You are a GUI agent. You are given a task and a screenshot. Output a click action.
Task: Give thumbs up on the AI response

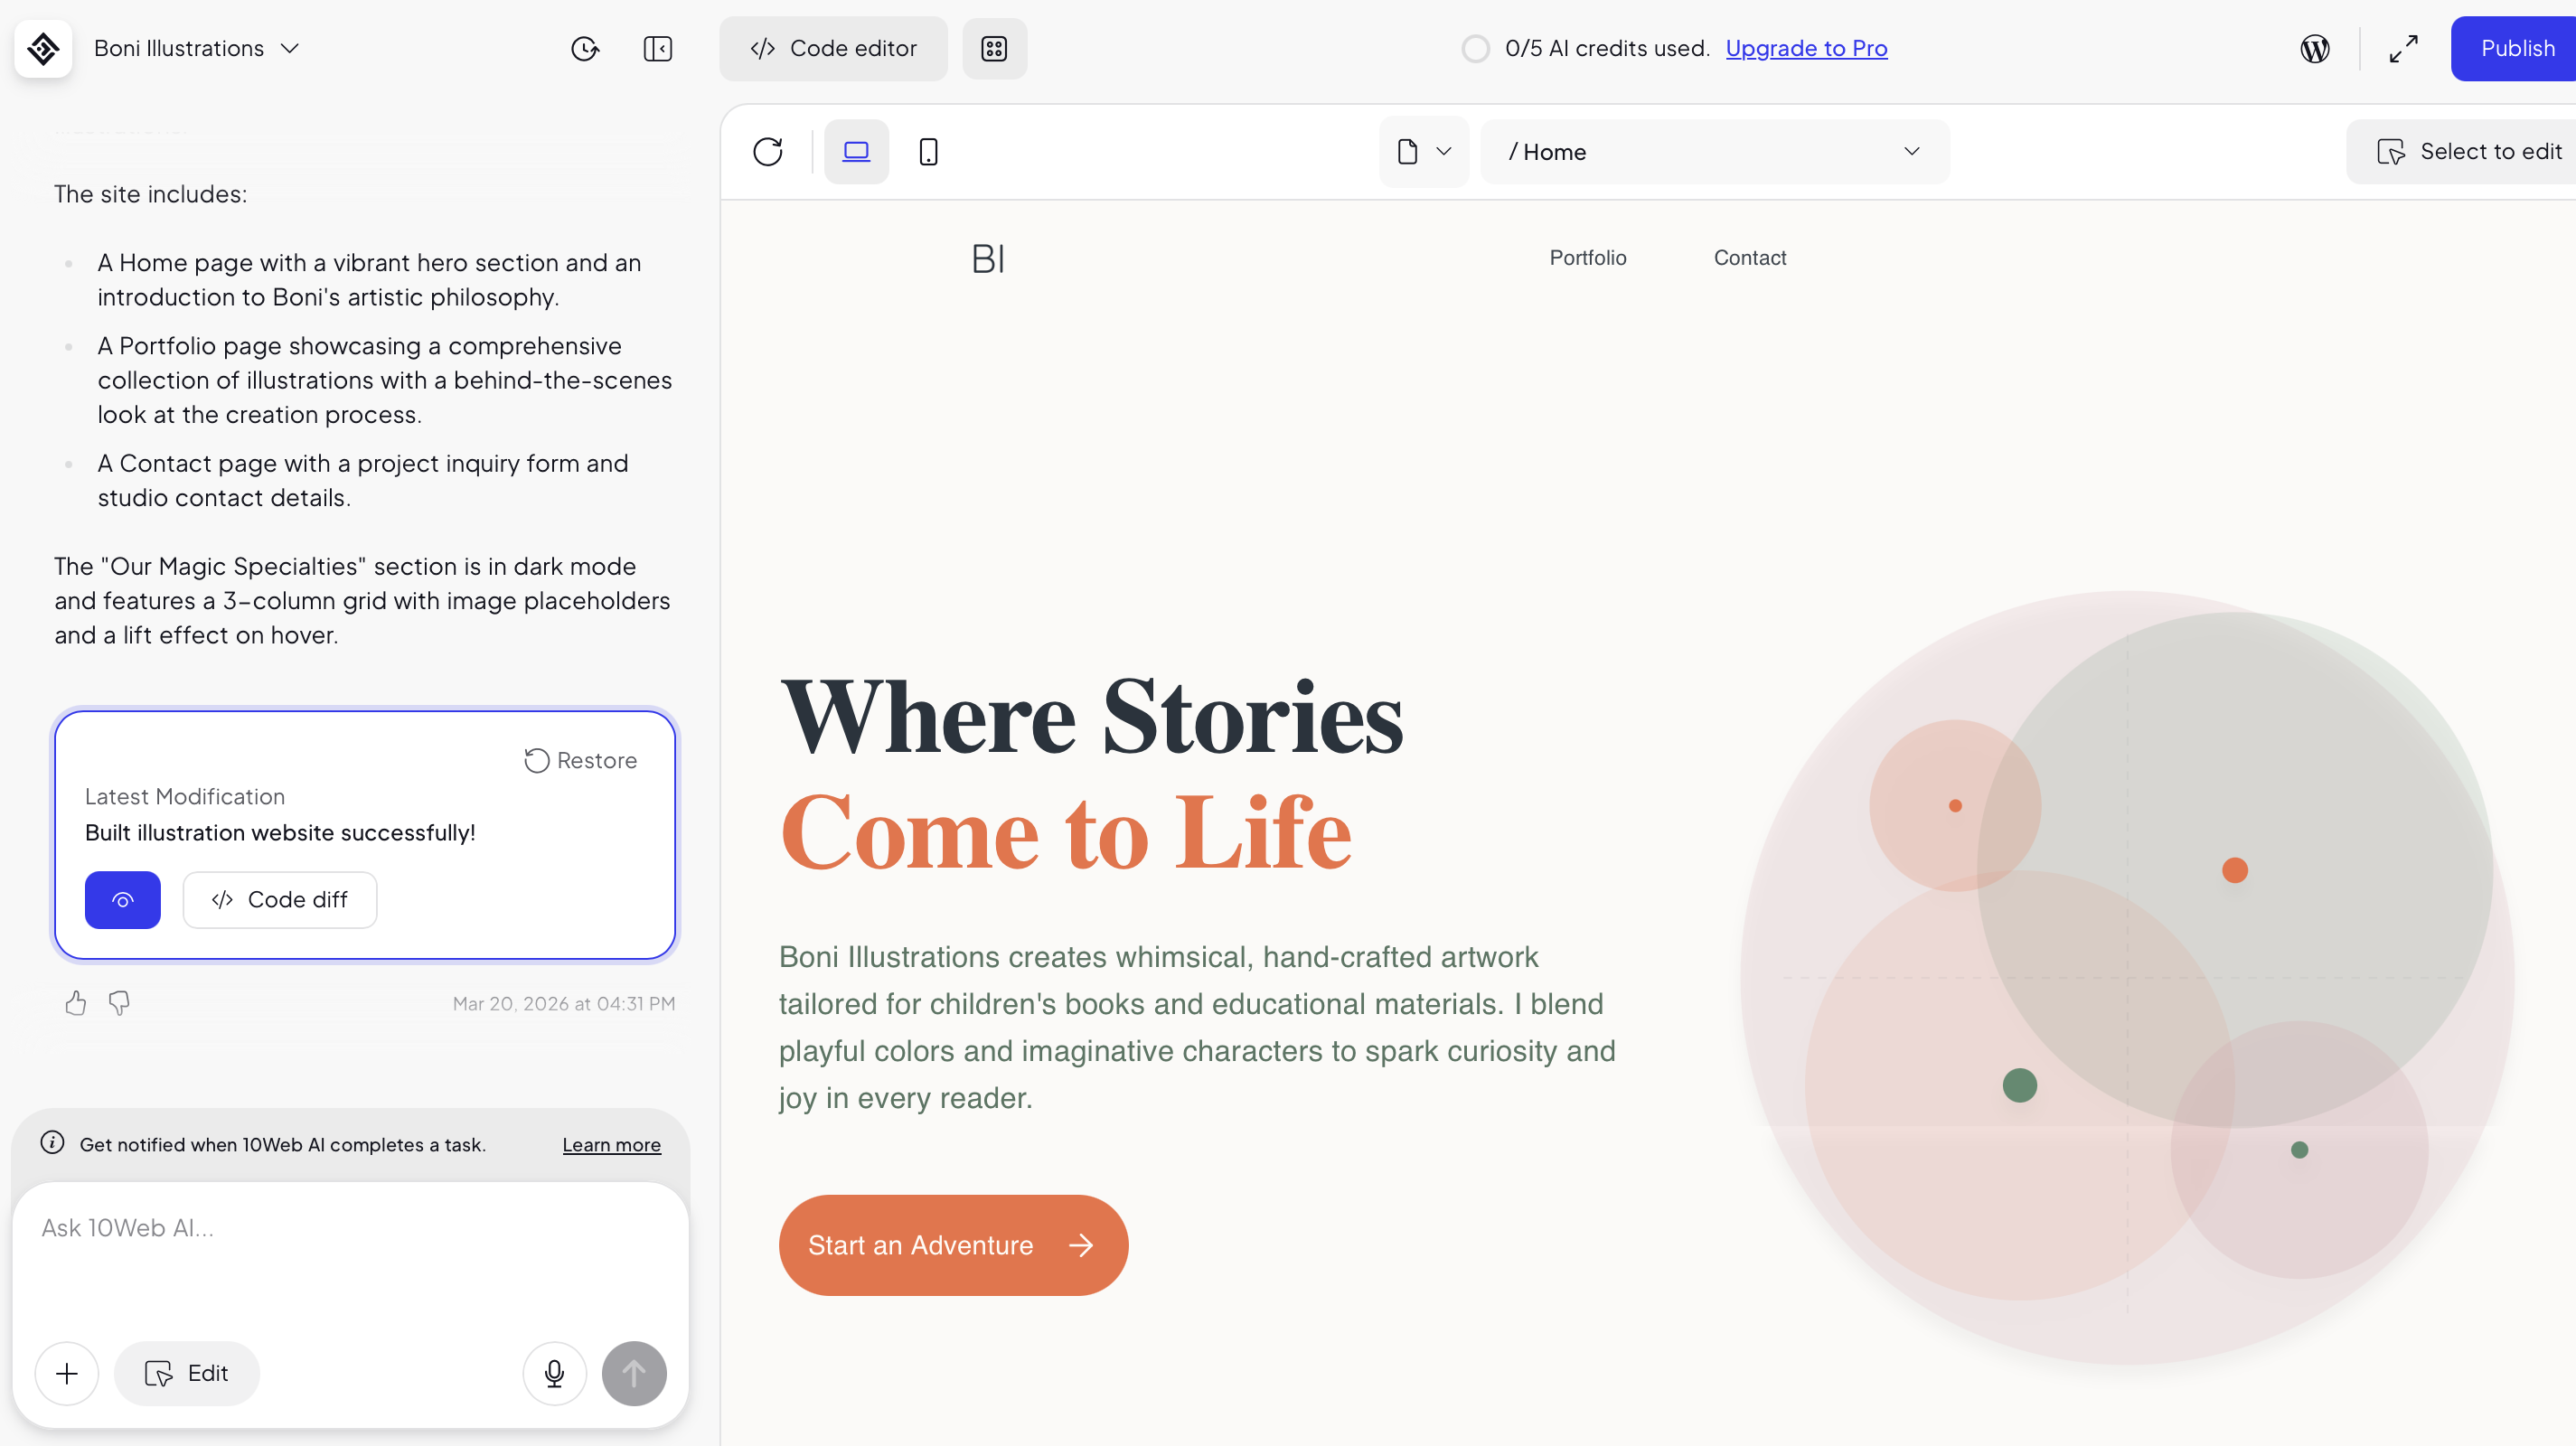75,1003
